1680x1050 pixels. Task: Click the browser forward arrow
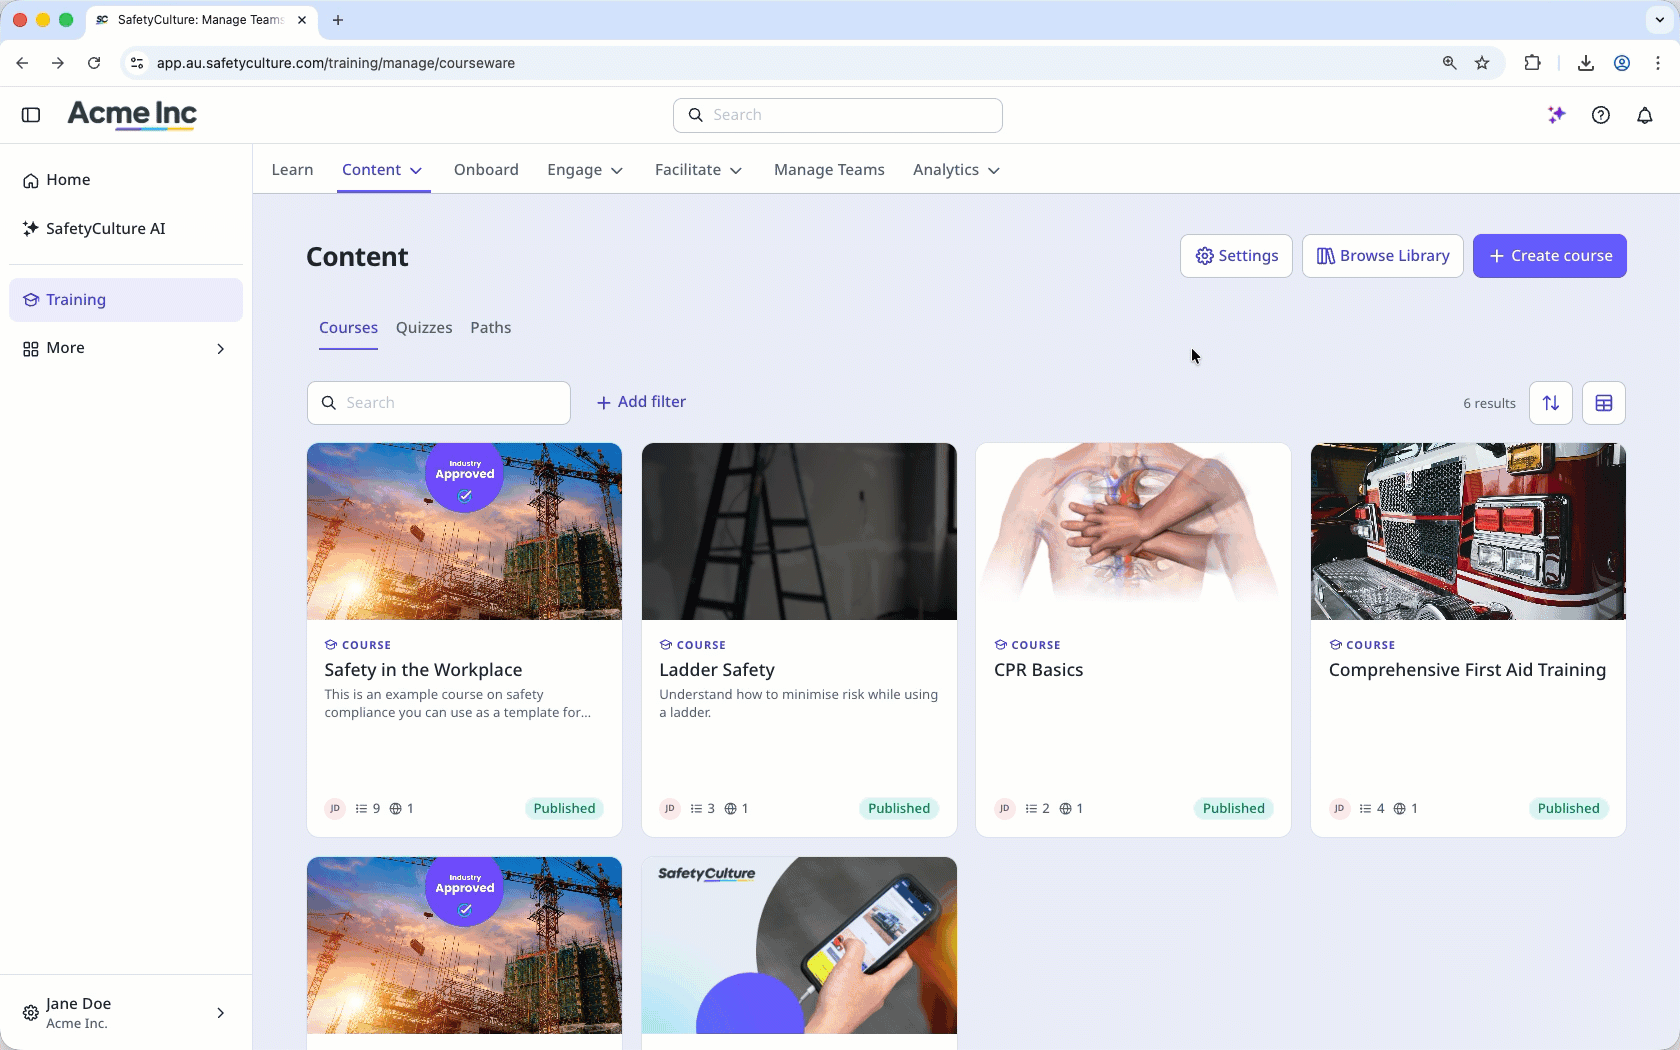point(58,63)
